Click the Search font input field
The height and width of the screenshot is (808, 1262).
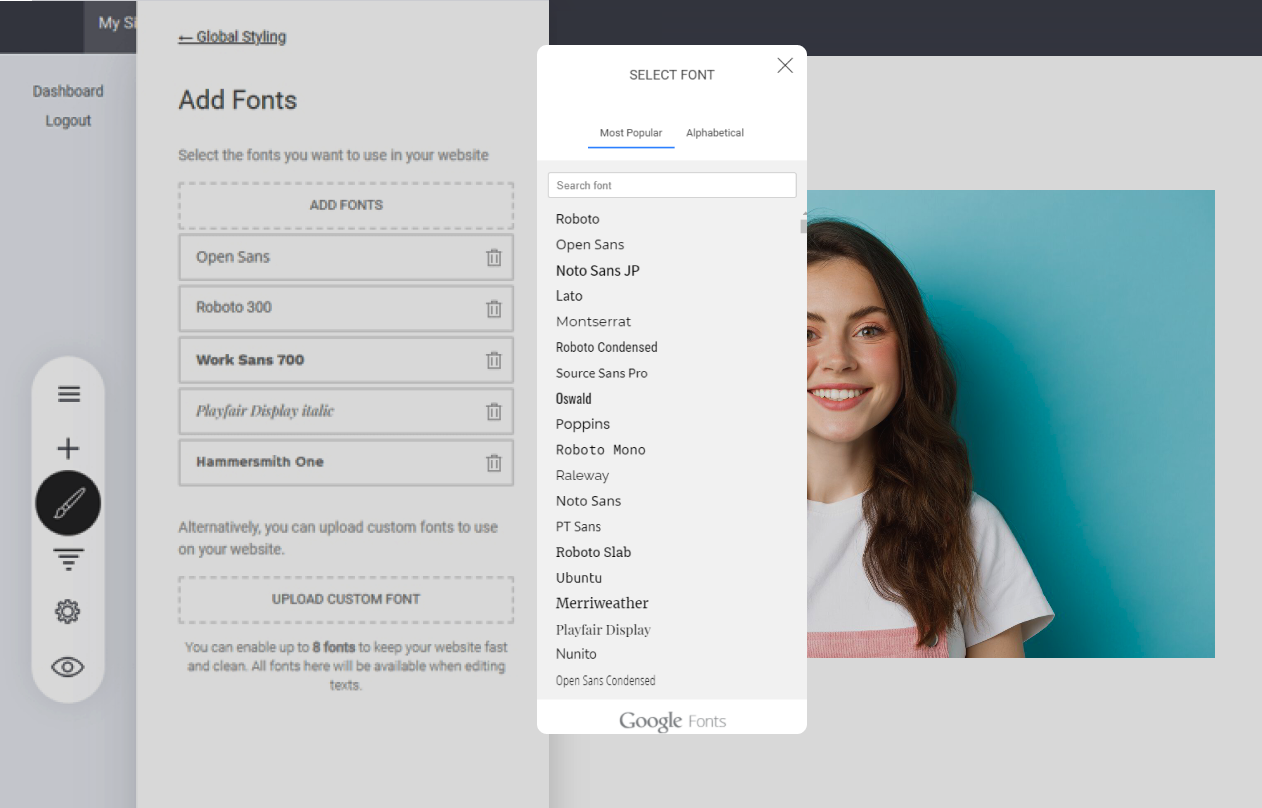coord(671,185)
